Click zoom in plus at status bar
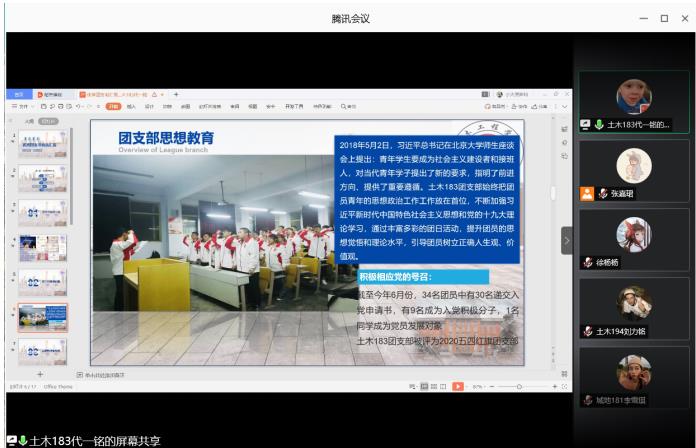 (555, 385)
